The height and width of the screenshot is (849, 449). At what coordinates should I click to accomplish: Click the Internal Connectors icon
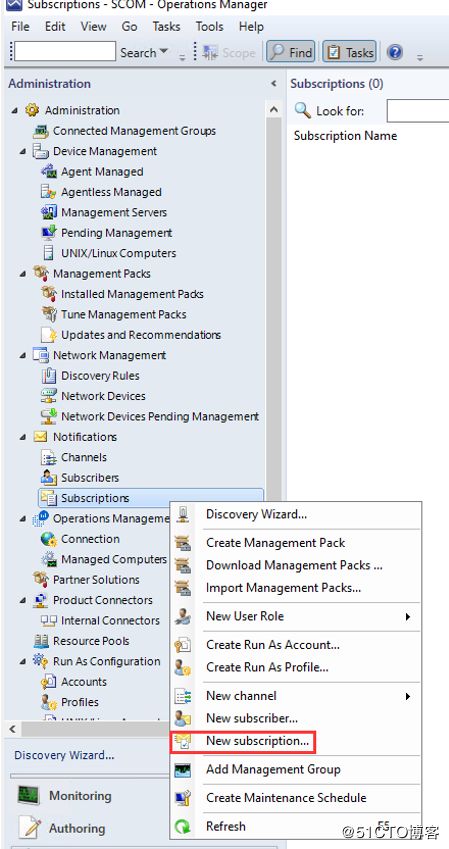pyautogui.click(x=49, y=621)
